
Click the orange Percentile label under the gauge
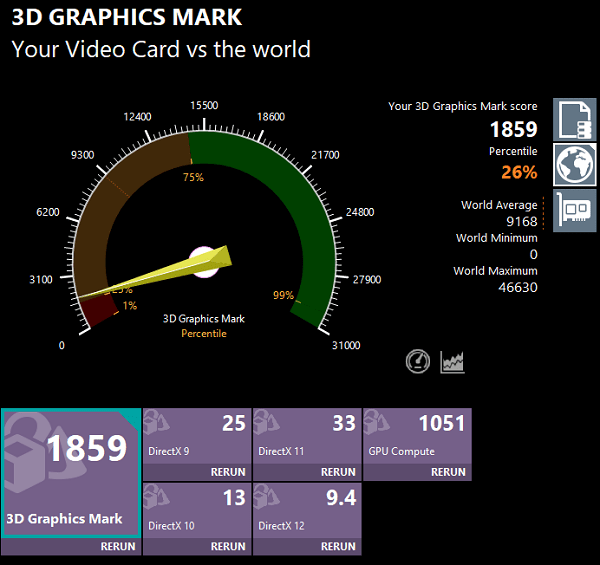(204, 334)
